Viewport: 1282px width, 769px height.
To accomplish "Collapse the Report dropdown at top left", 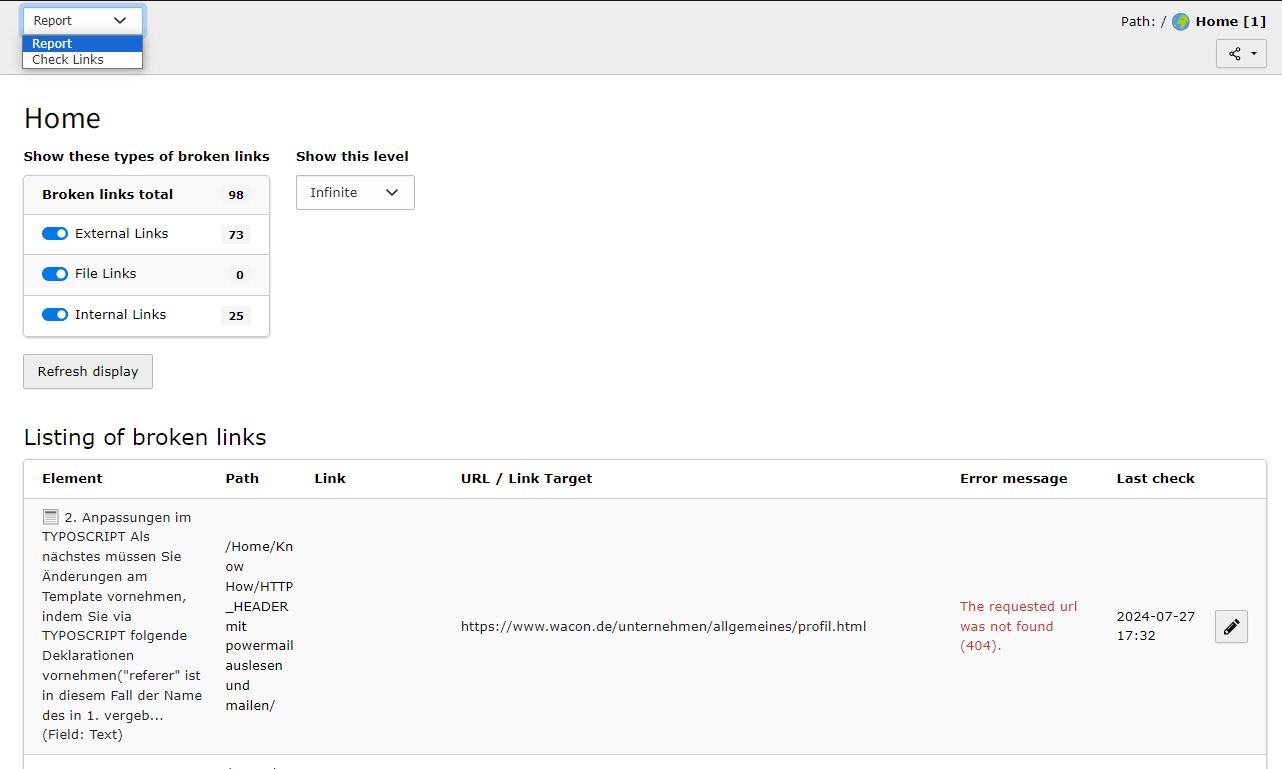I will 82,20.
